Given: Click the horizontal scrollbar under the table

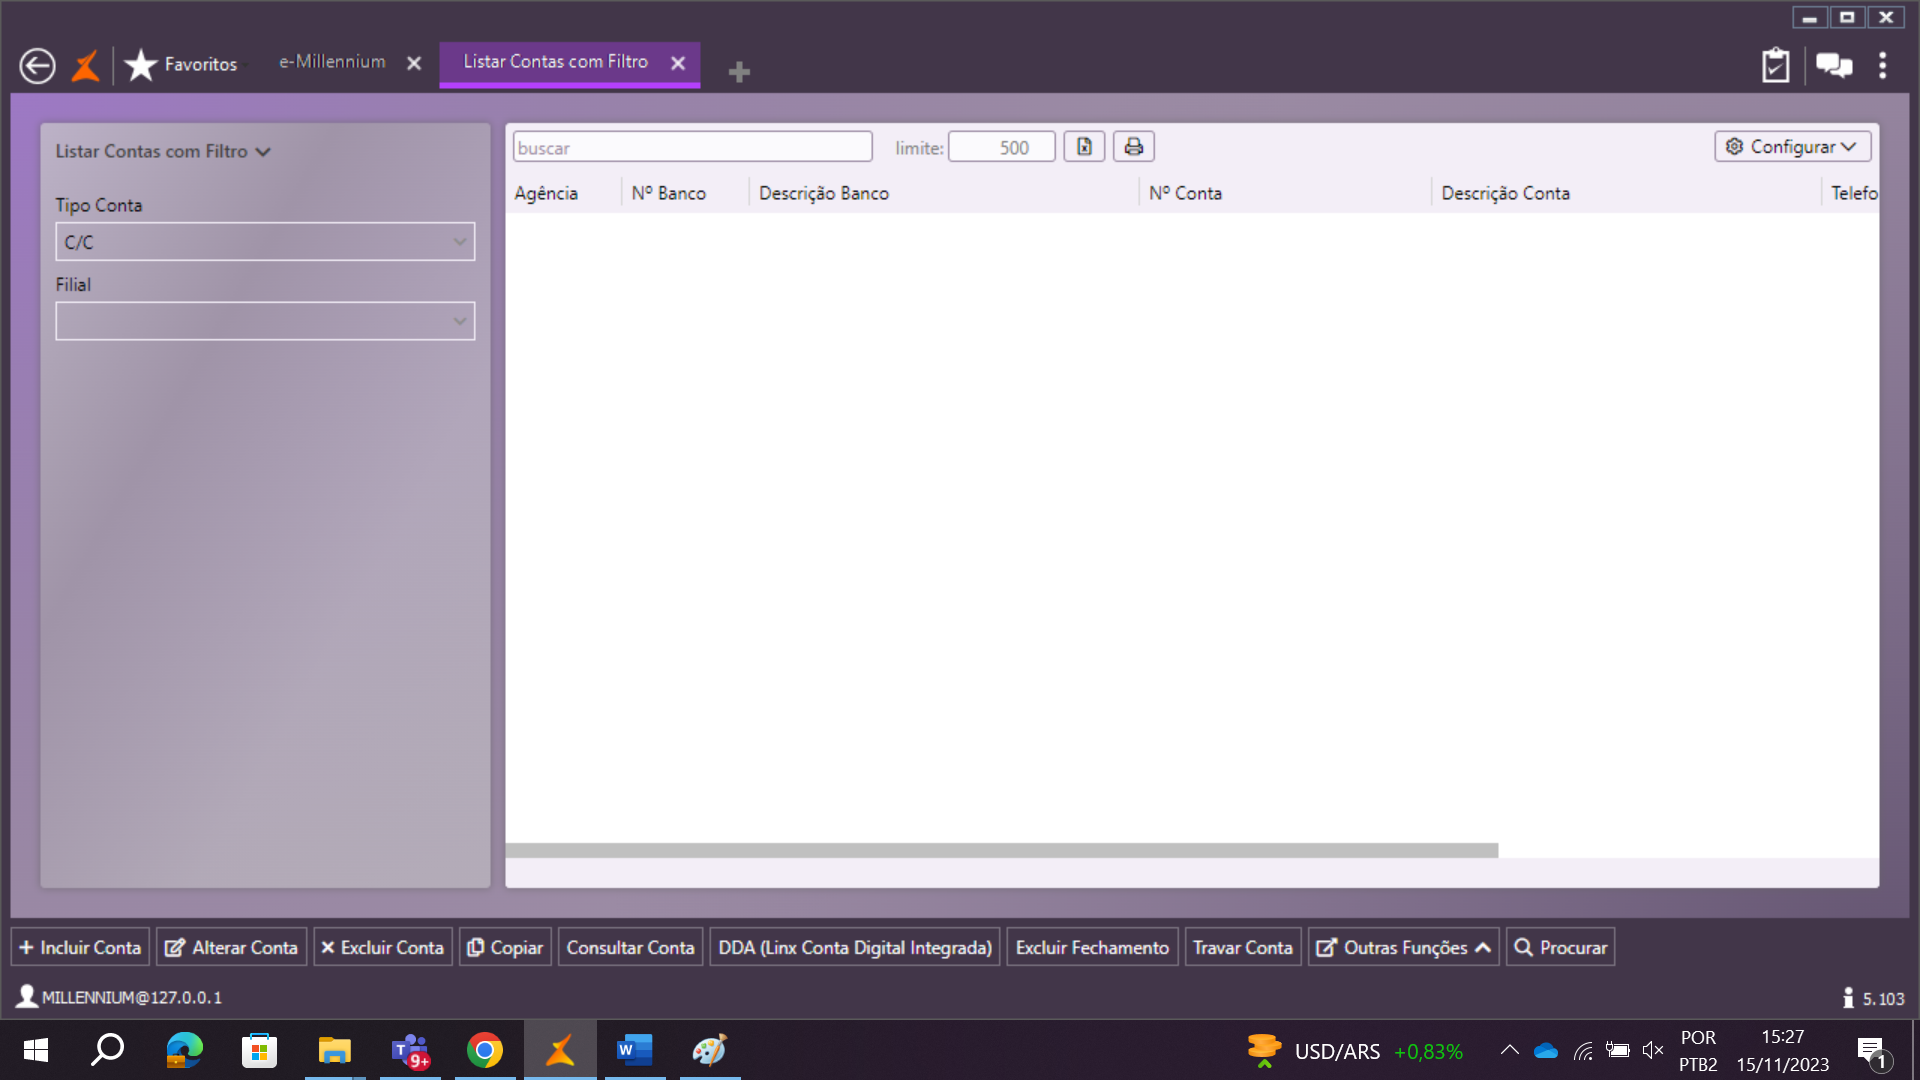Looking at the screenshot, I should click(1000, 850).
